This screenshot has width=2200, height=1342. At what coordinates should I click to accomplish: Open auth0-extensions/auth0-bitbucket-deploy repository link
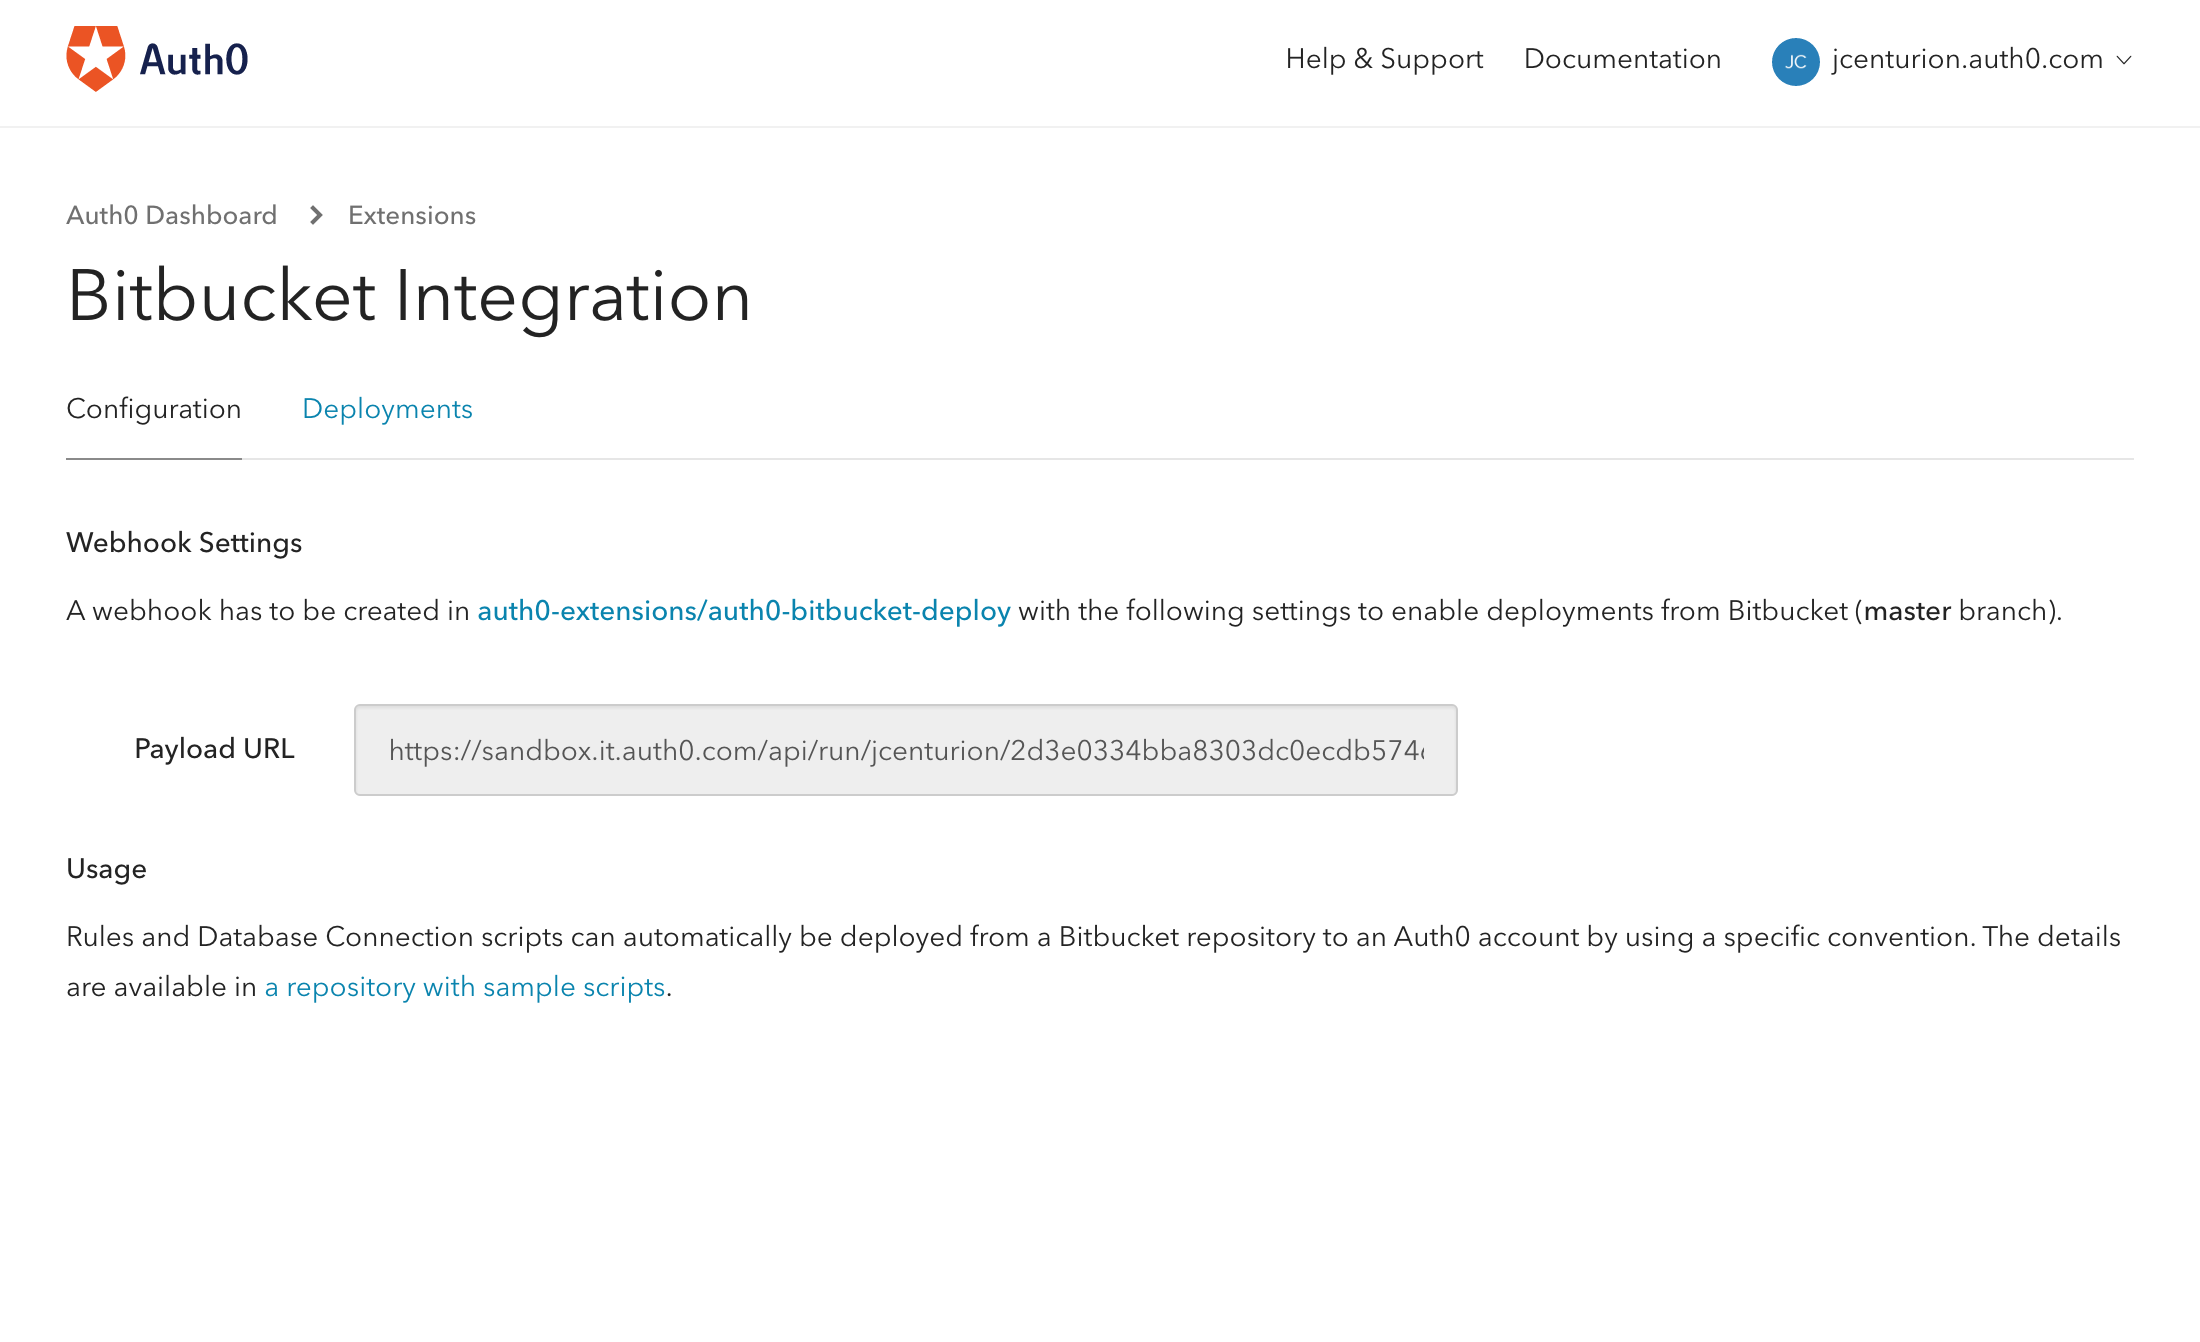[744, 611]
